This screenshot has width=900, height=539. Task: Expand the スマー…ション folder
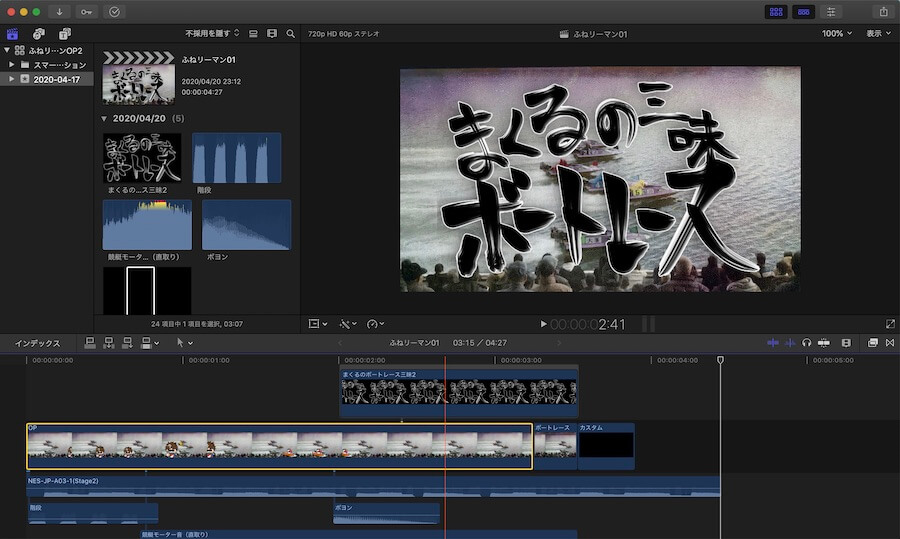(11, 64)
